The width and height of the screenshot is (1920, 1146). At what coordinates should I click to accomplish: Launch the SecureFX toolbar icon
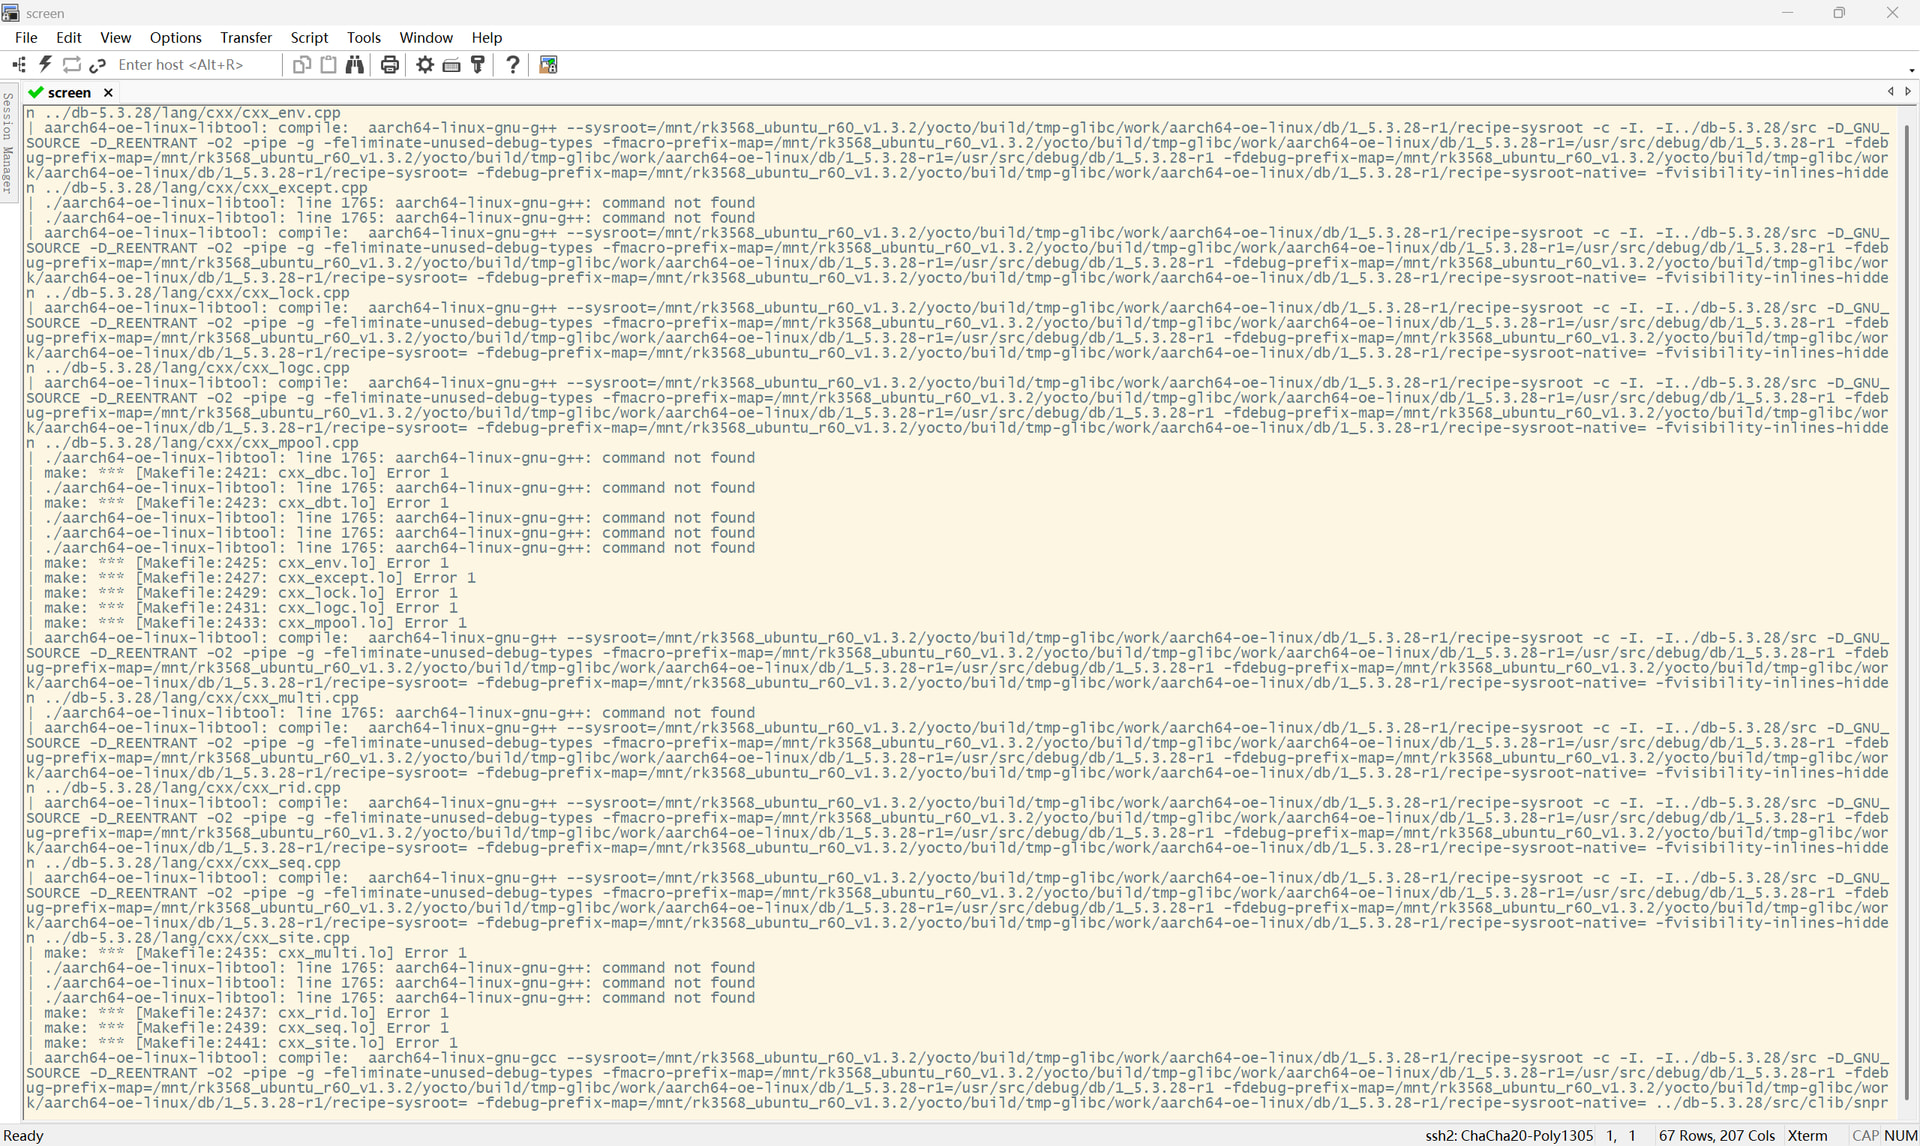(x=548, y=65)
